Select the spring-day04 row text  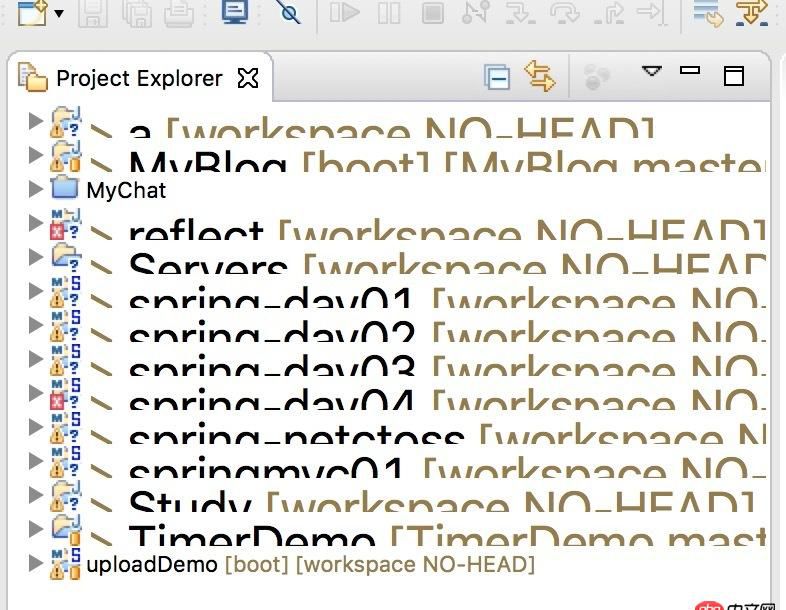[x=447, y=399]
